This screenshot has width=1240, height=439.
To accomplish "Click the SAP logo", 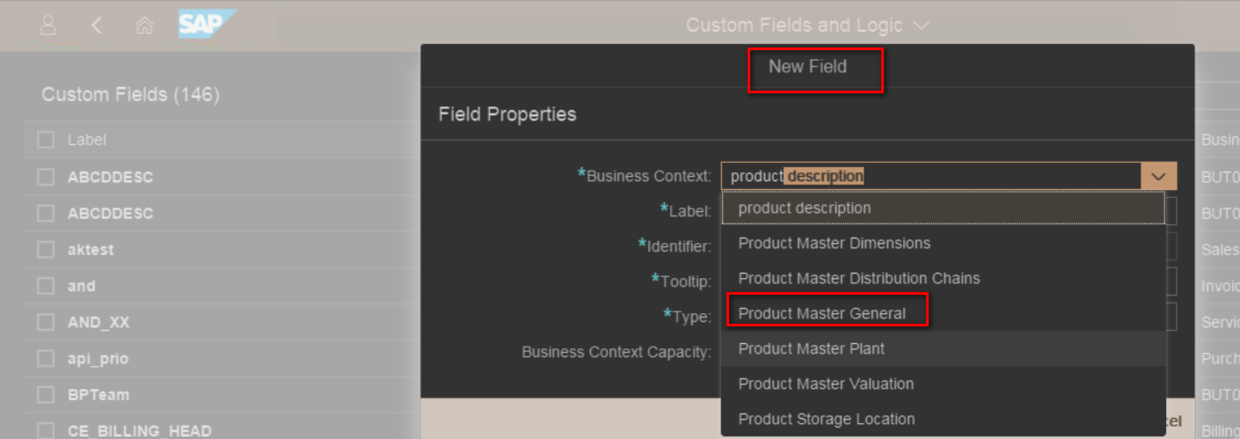I will tap(207, 24).
